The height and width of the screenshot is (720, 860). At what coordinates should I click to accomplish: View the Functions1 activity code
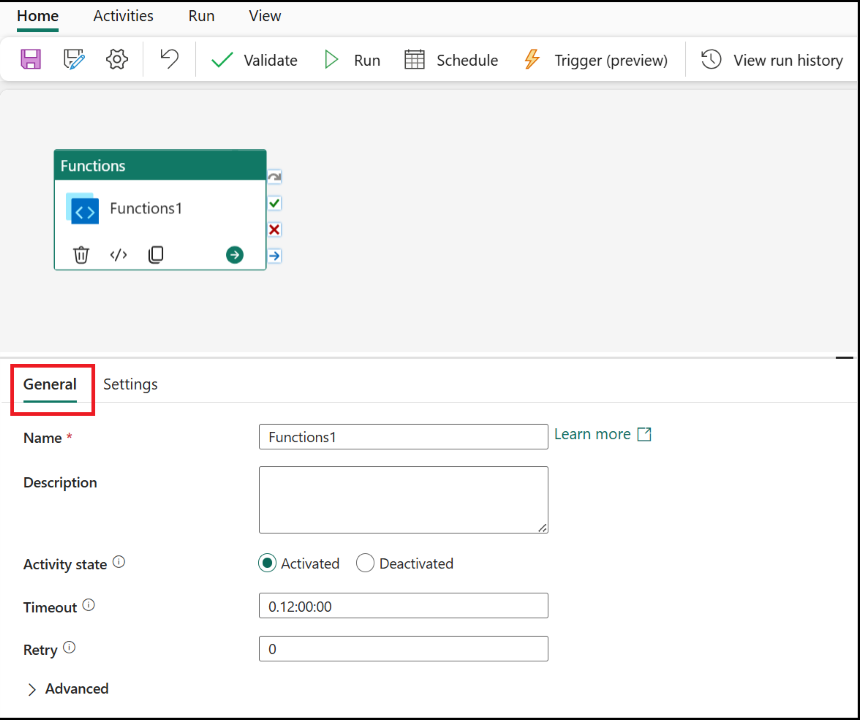pyautogui.click(x=118, y=254)
